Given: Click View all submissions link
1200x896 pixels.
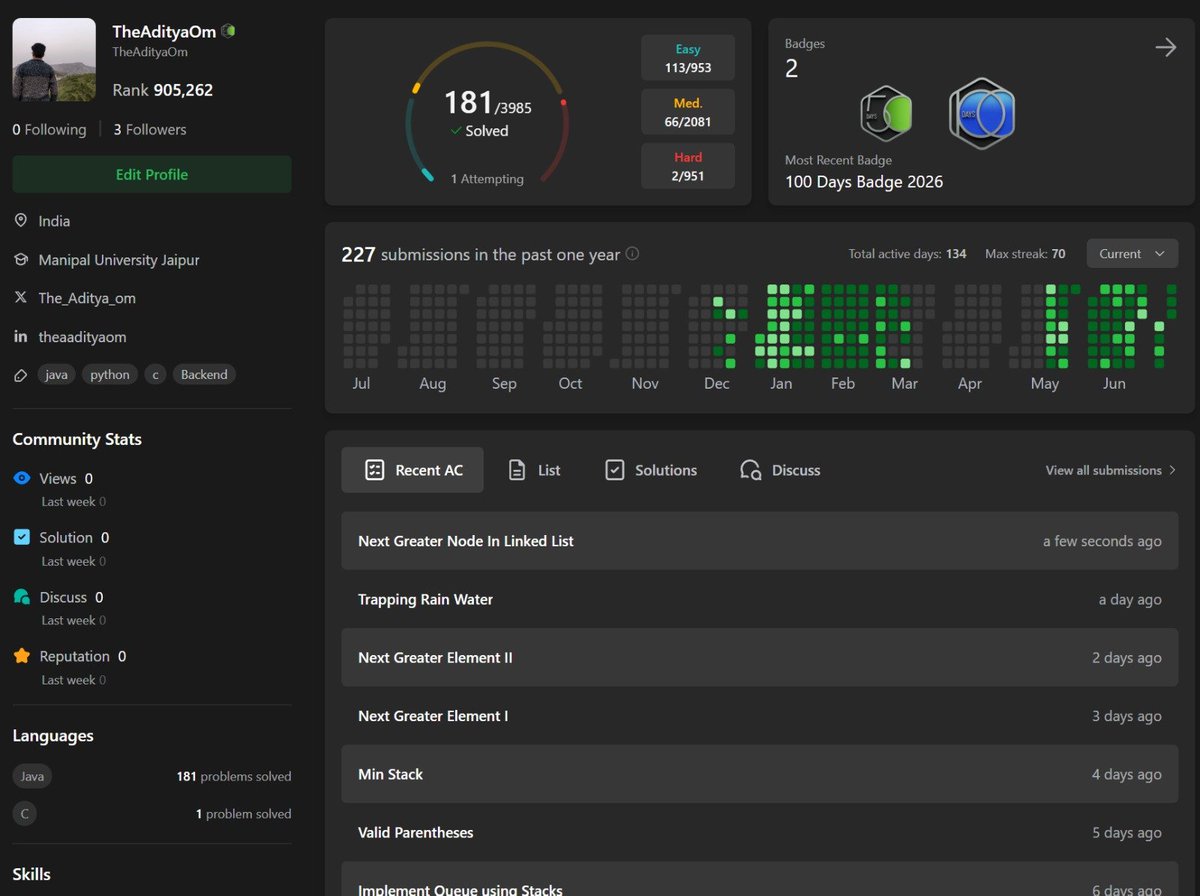Looking at the screenshot, I should (1110, 470).
